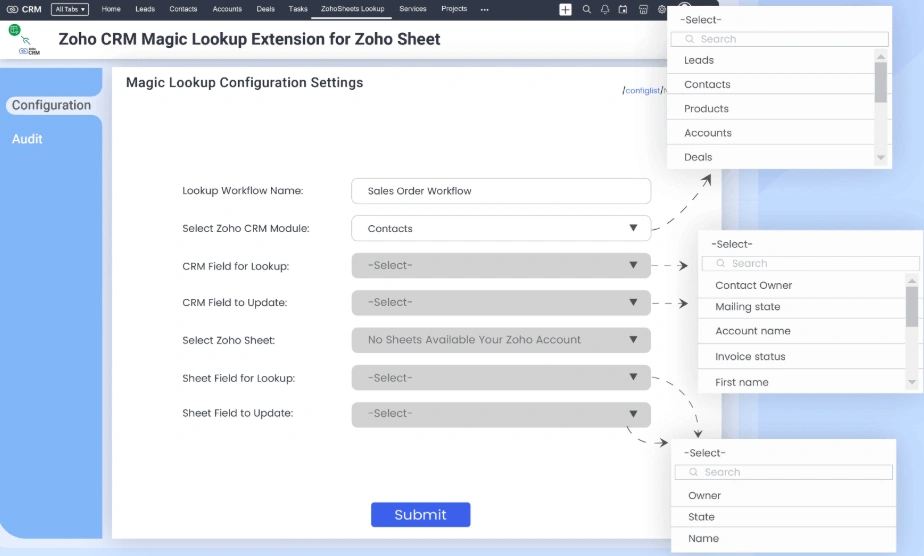Open the Deals tab in top bar
This screenshot has height=556, width=924.
click(x=266, y=9)
